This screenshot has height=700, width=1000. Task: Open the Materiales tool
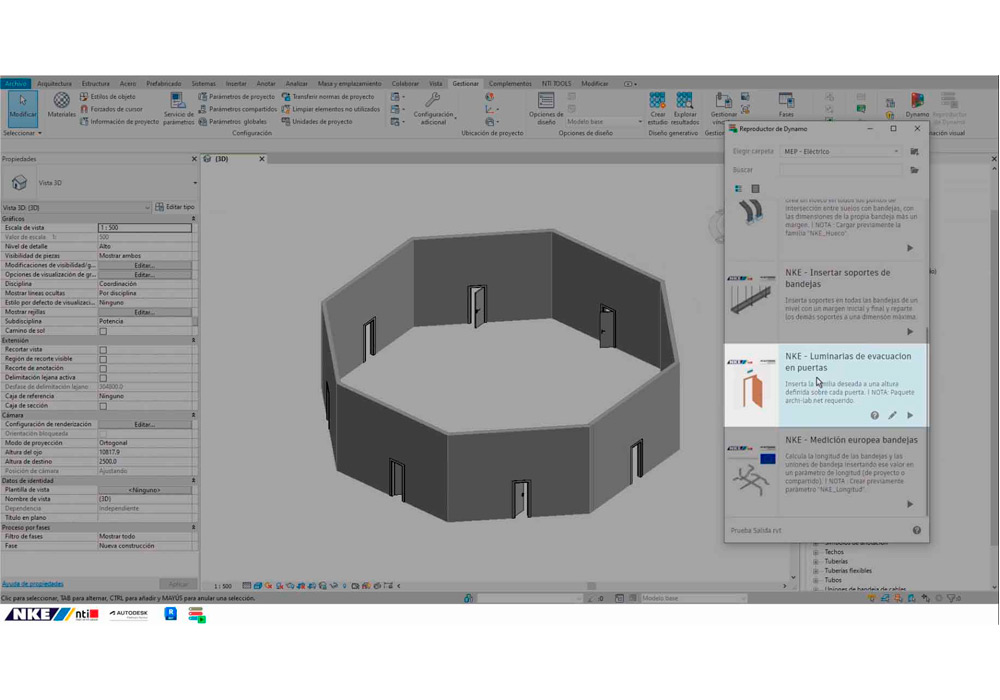(61, 104)
